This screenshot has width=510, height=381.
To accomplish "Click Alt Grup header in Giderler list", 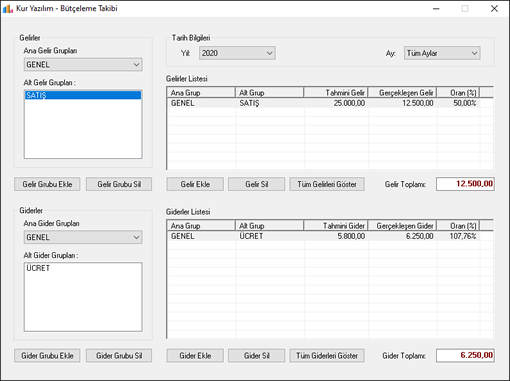I will click(269, 226).
